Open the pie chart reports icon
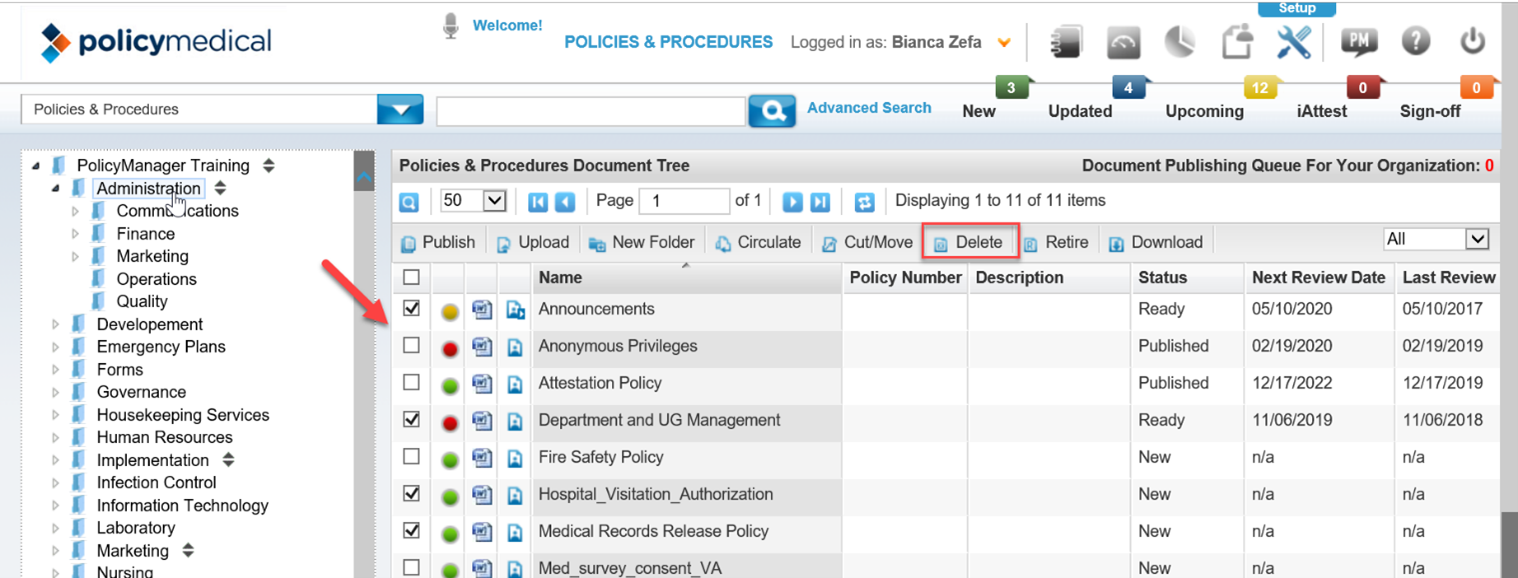Screen dimensions: 1518x578 1180,42
